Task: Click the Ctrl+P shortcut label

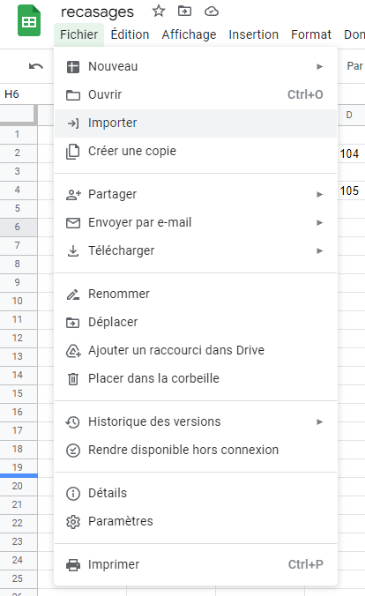Action: (306, 564)
